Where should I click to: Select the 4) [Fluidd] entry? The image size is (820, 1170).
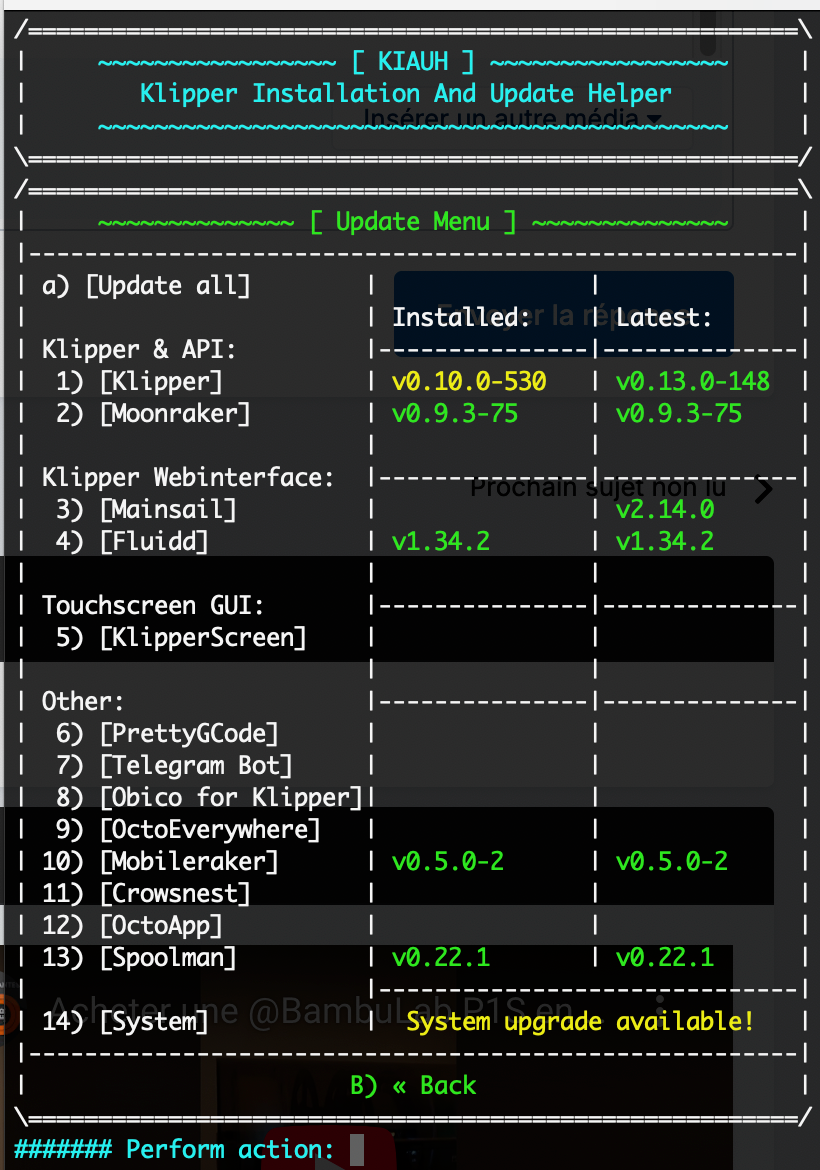pyautogui.click(x=132, y=541)
